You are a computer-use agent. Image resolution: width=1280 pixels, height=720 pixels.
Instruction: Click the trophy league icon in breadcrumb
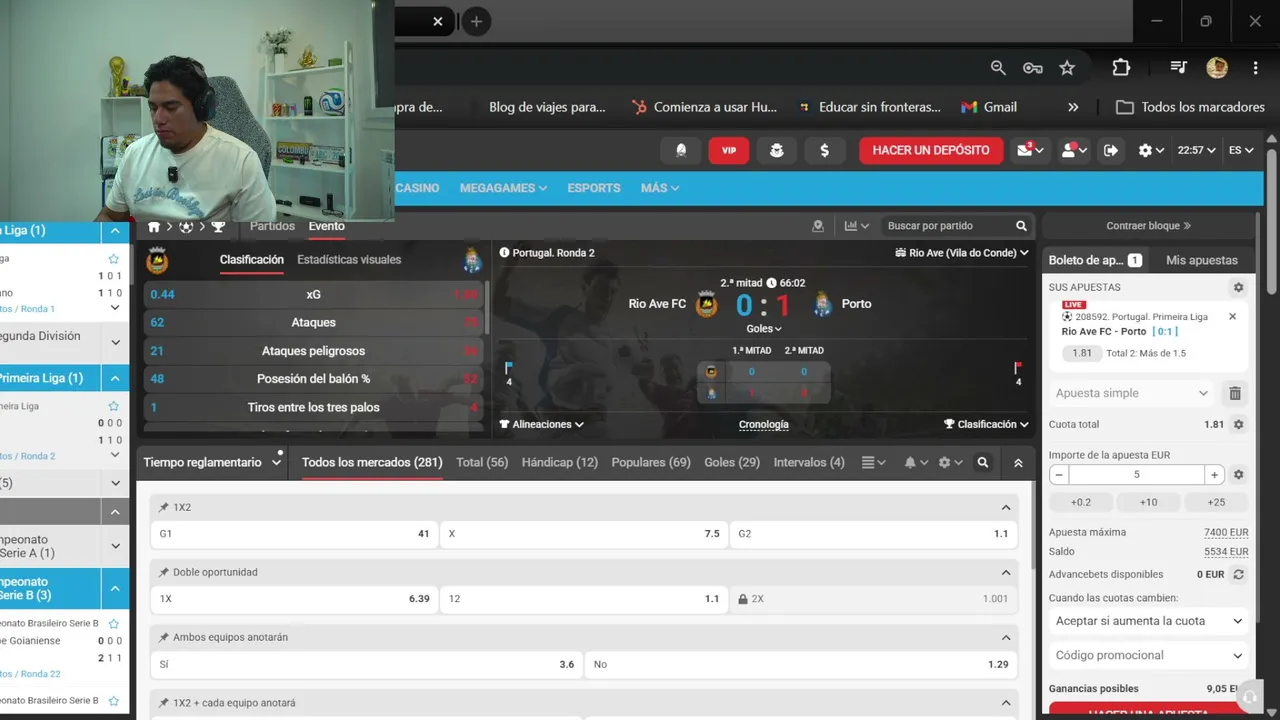(218, 227)
